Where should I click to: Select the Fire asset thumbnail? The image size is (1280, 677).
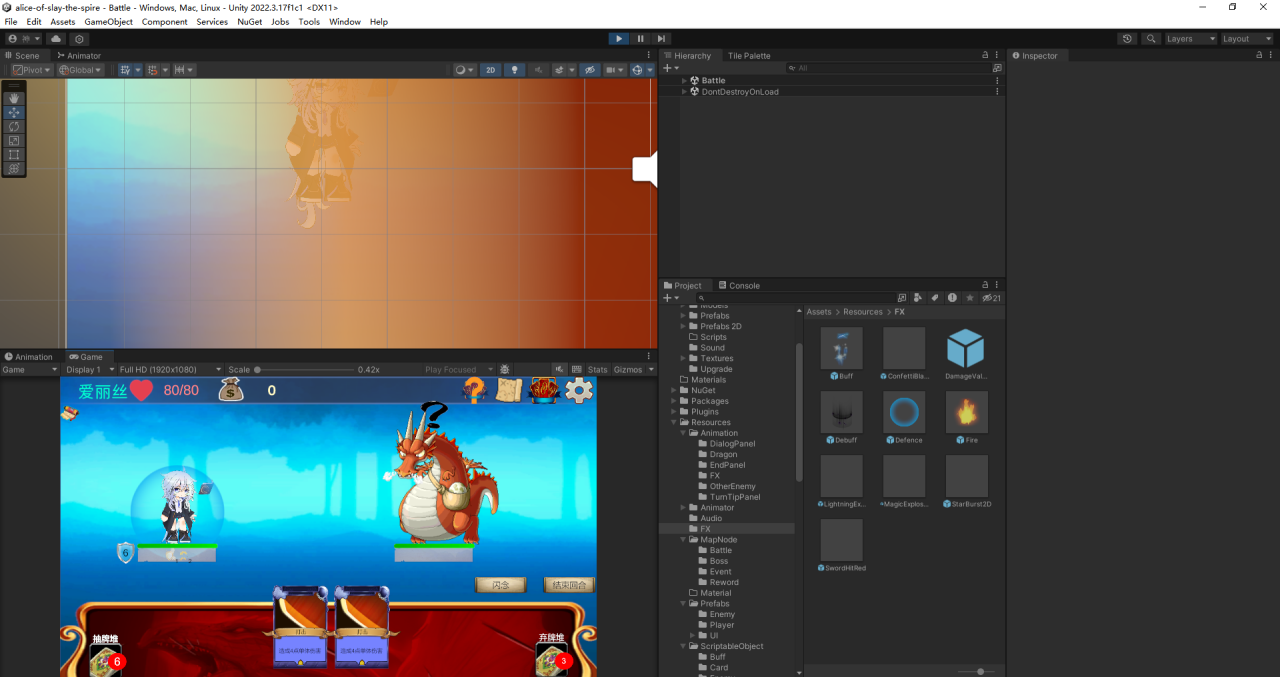click(966, 412)
